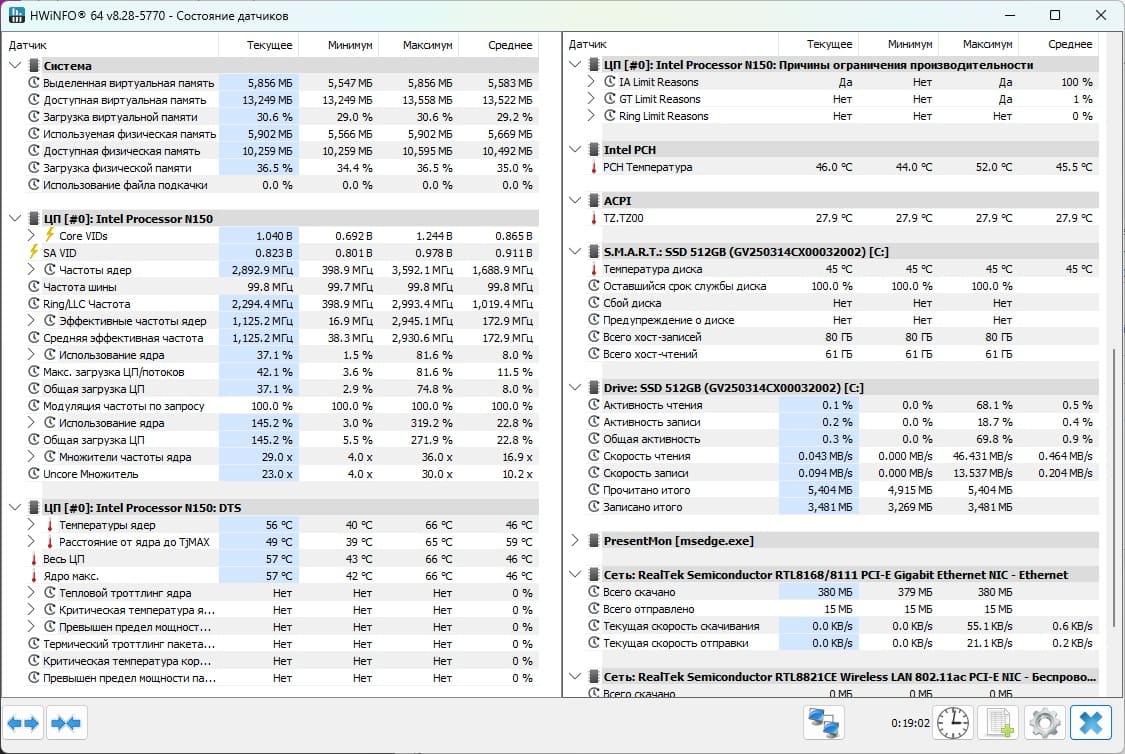Expand the PresentMon [msedge.exe] group
The width and height of the screenshot is (1125, 754).
tap(575, 540)
